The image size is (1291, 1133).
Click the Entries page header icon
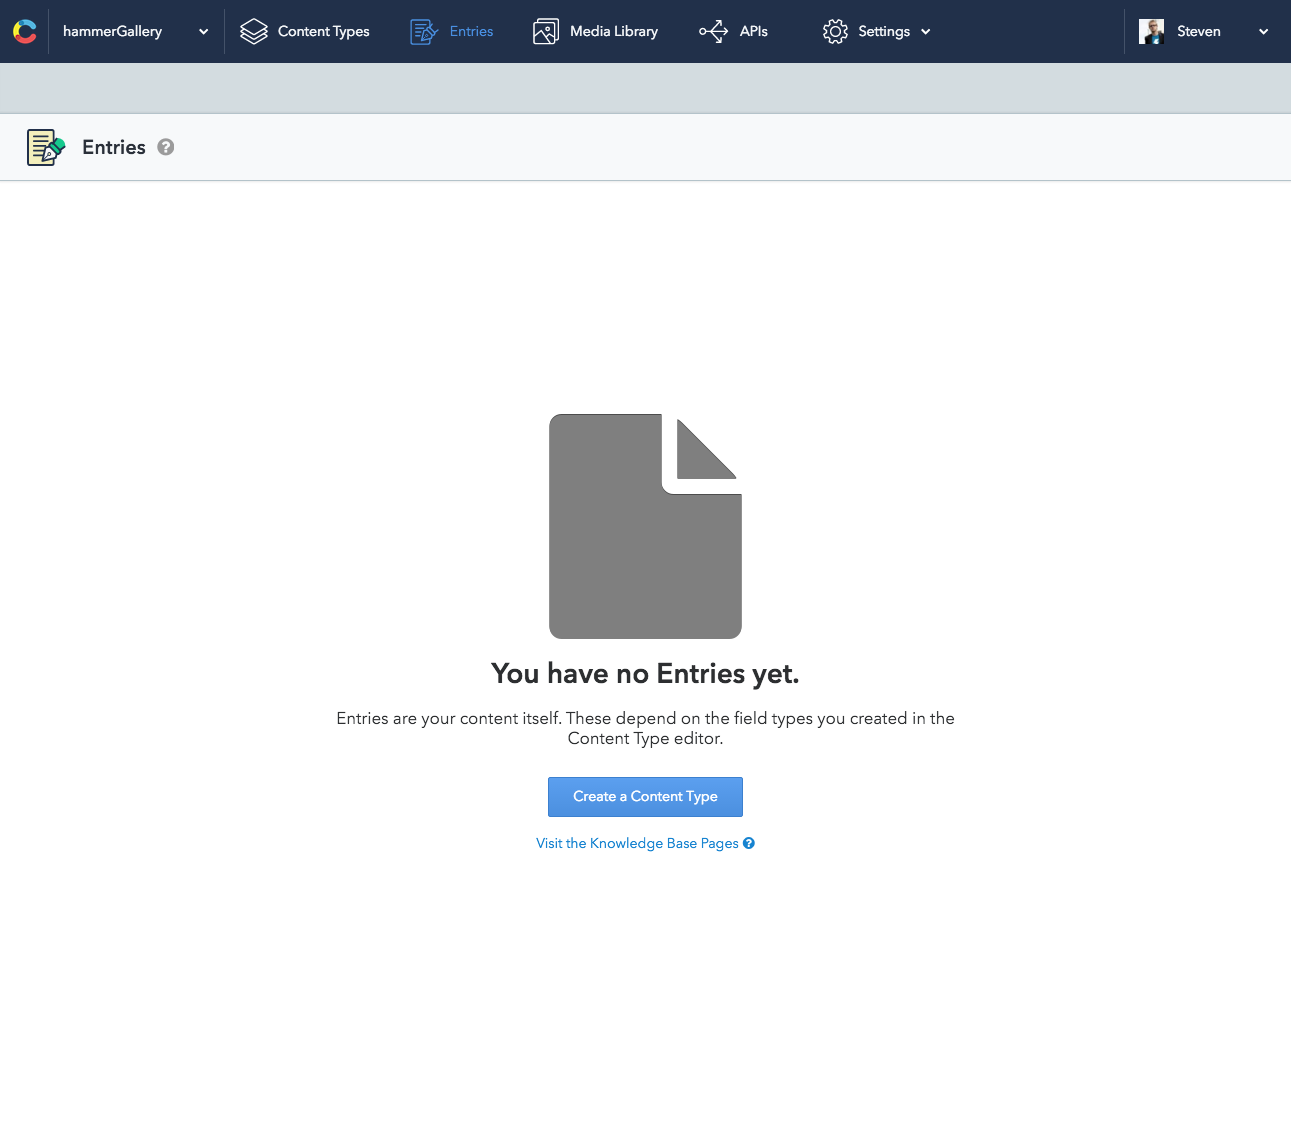point(46,147)
